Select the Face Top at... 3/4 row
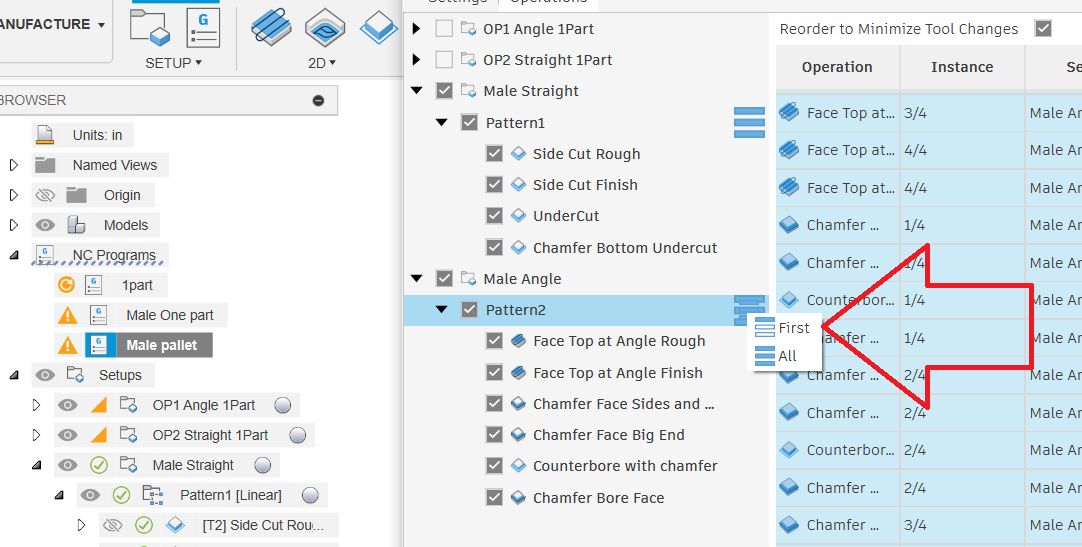 click(x=929, y=113)
